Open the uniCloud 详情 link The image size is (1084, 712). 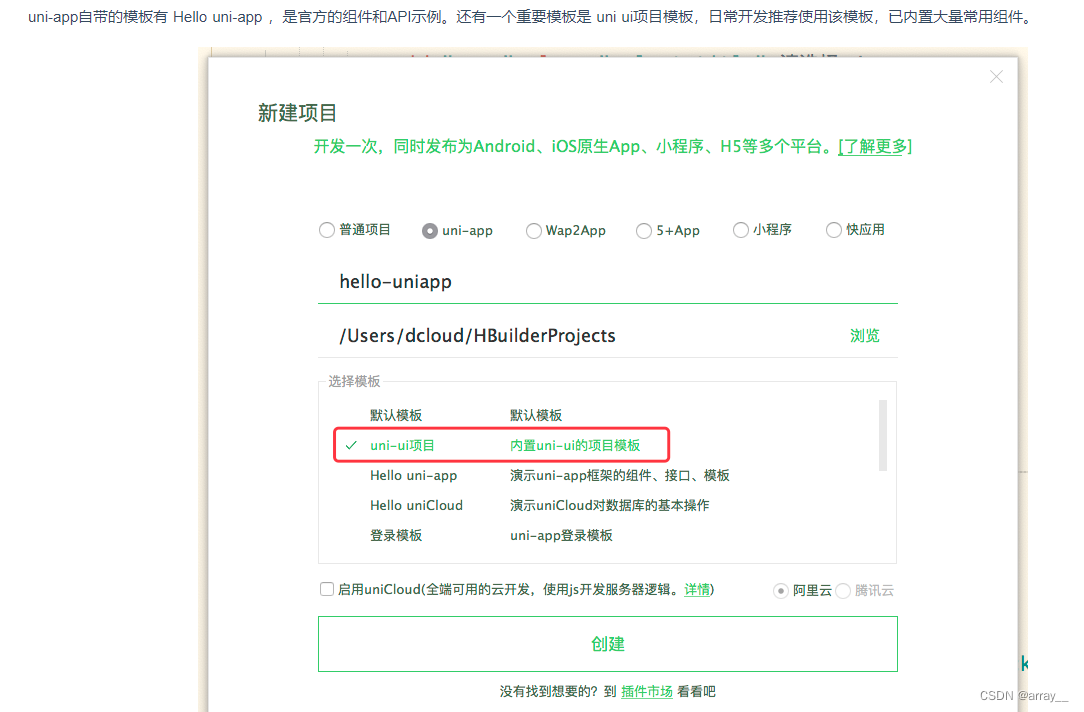click(697, 590)
